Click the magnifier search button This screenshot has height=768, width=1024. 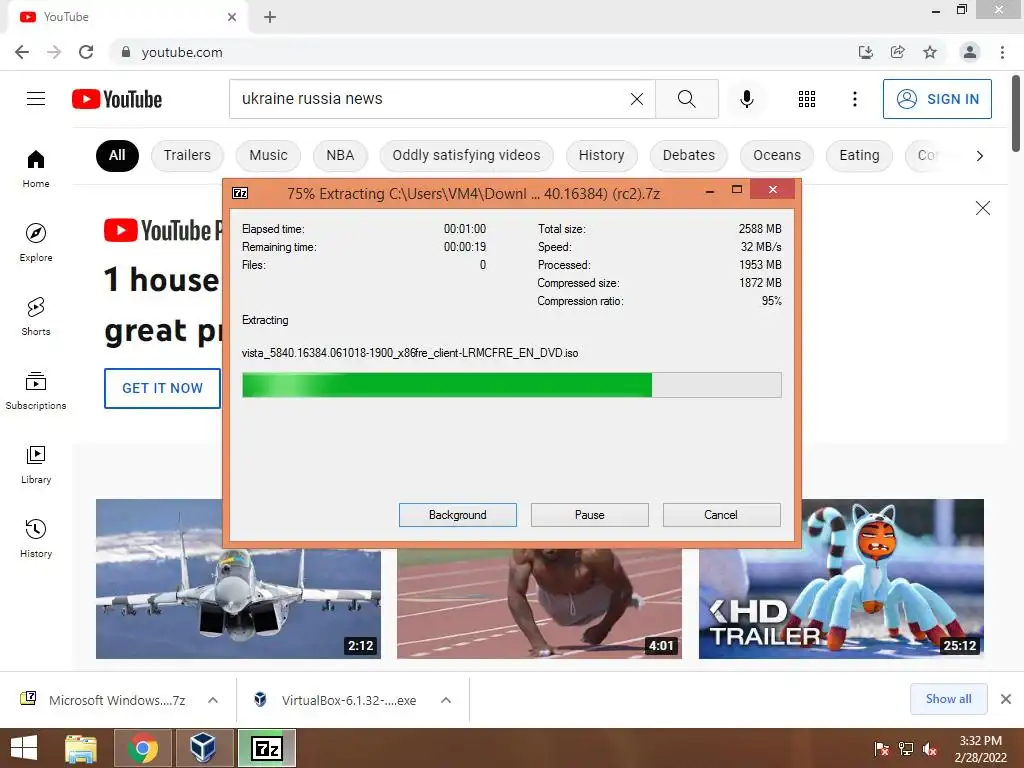click(x=686, y=99)
